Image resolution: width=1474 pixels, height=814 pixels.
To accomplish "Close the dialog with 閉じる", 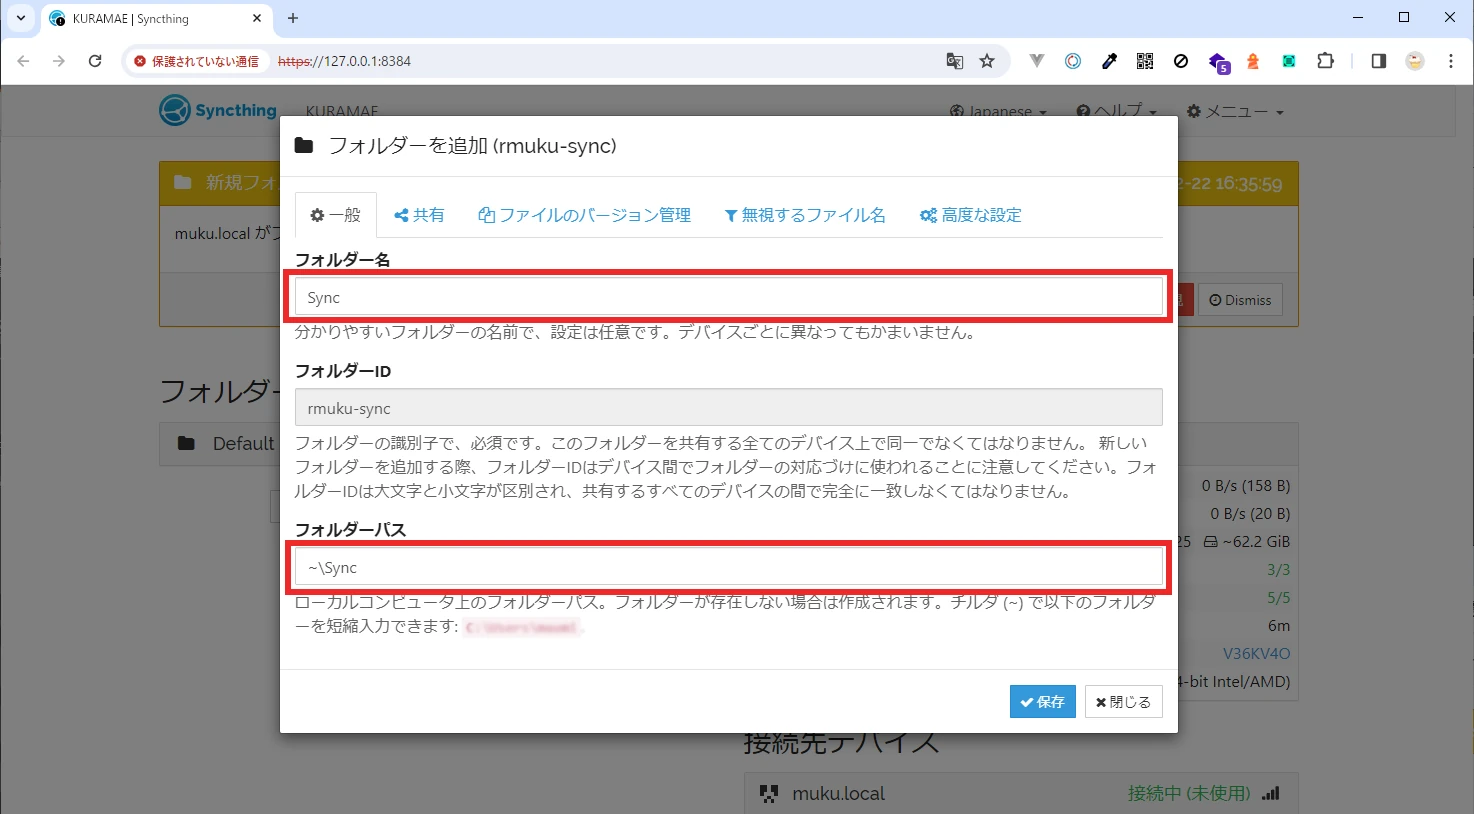I will [x=1123, y=702].
